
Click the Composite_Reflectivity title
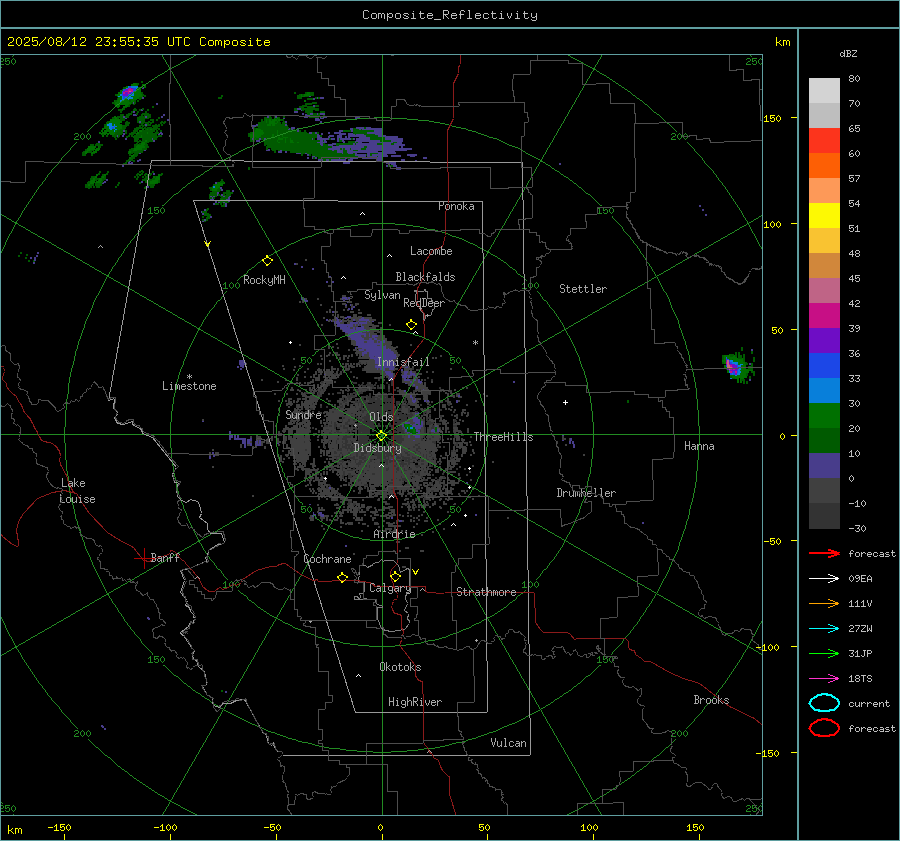[449, 15]
